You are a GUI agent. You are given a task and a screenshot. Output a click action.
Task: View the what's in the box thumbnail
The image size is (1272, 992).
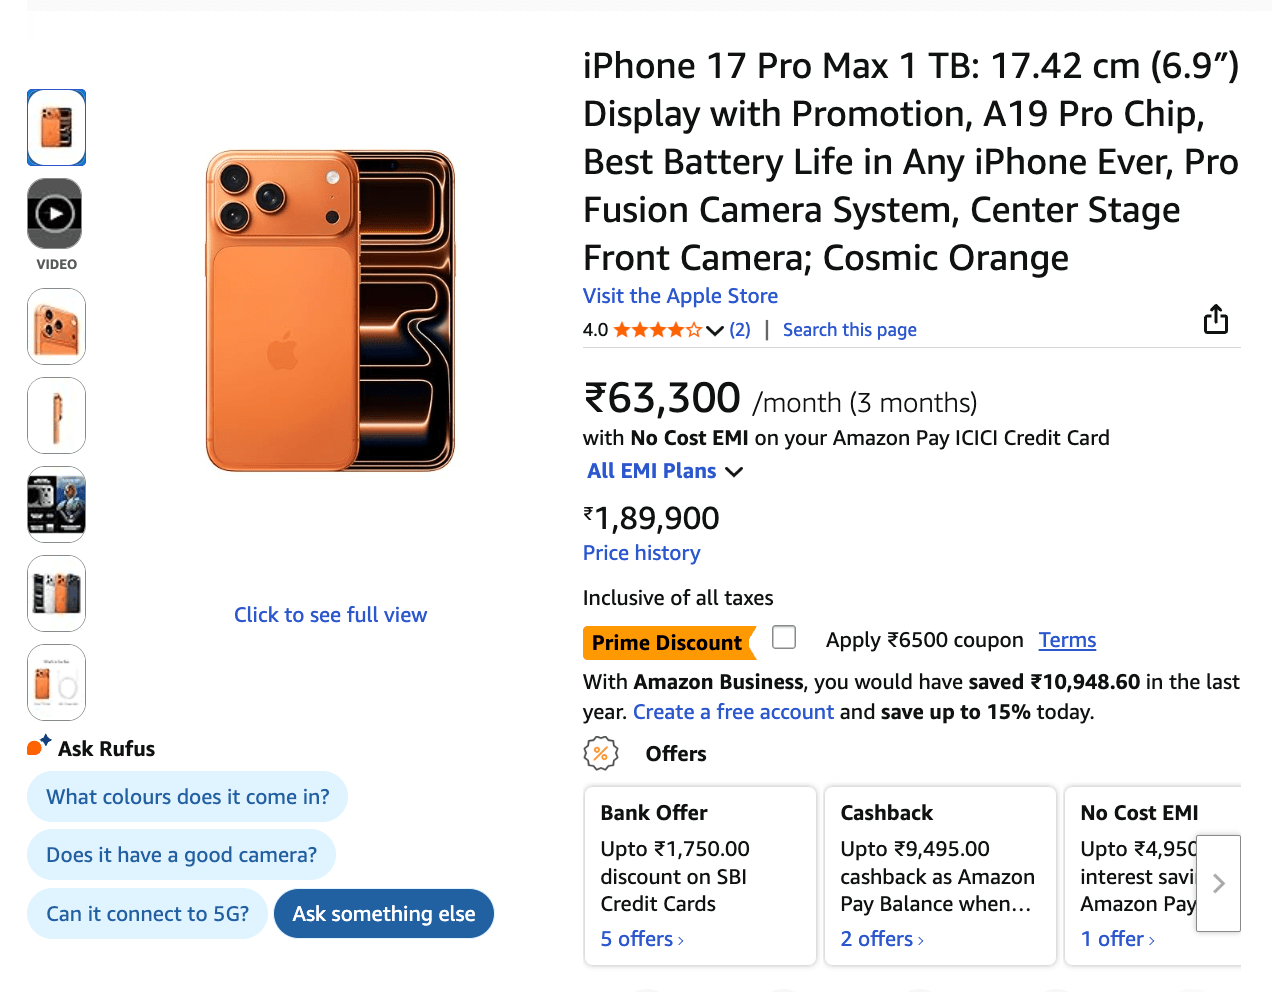[x=56, y=682]
